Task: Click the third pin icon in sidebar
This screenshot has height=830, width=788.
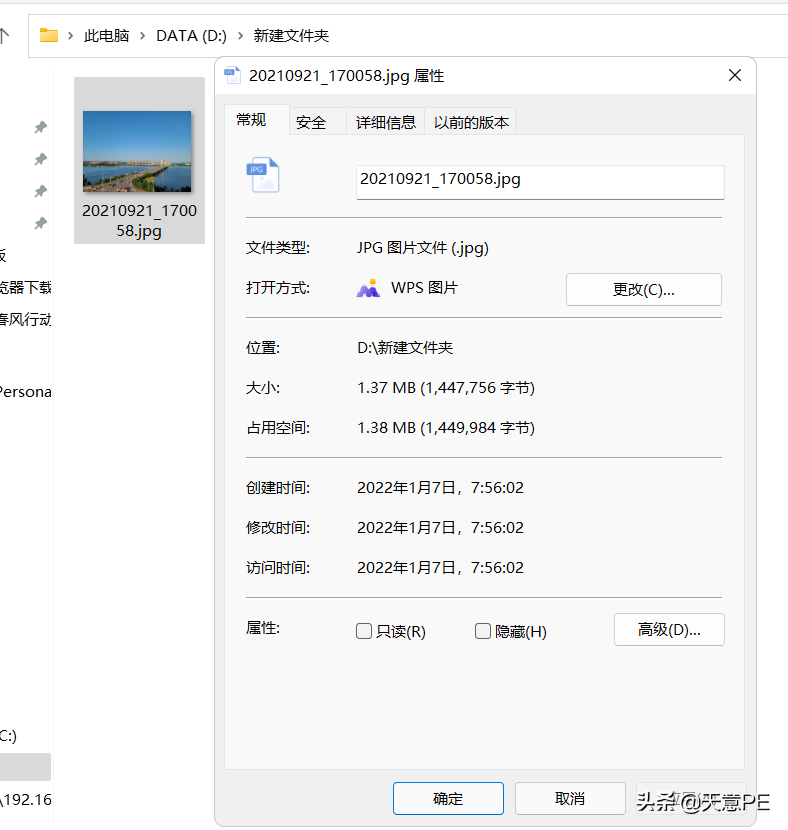Action: 41,191
